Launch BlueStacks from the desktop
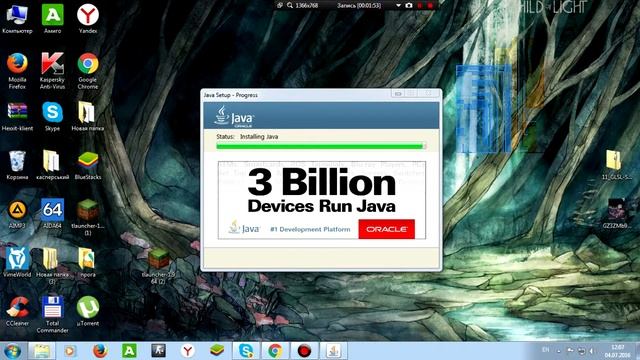 [x=88, y=165]
